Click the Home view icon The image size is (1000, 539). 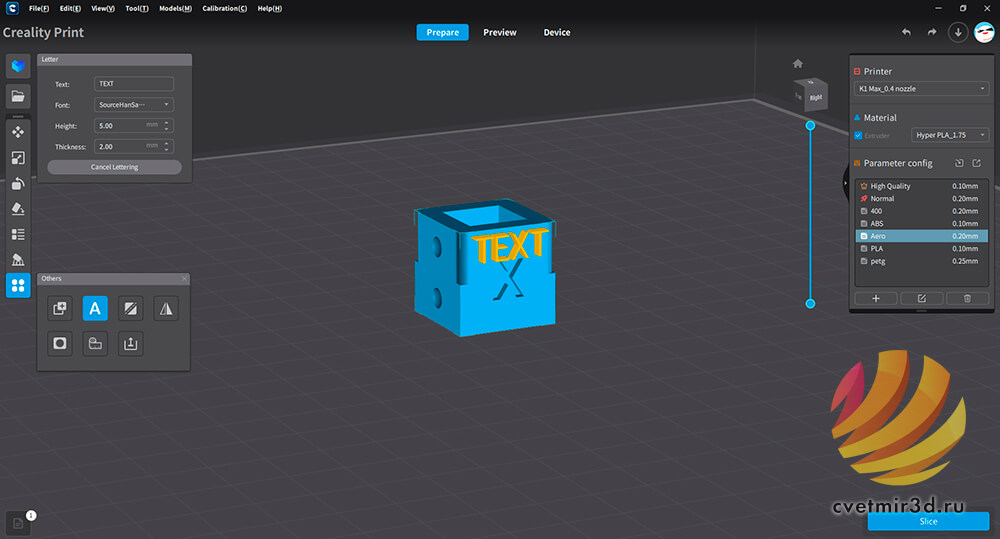tap(798, 63)
